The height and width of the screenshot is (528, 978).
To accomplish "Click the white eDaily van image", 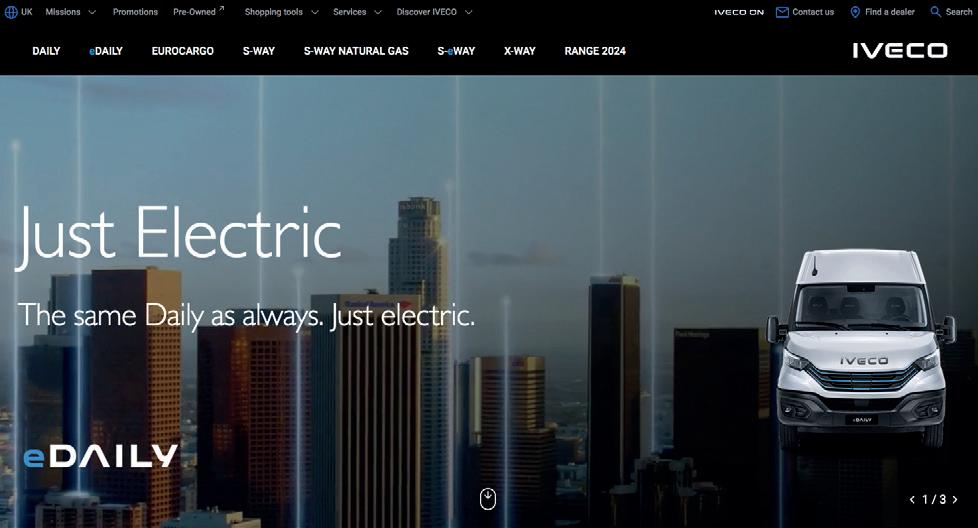I will tap(861, 348).
